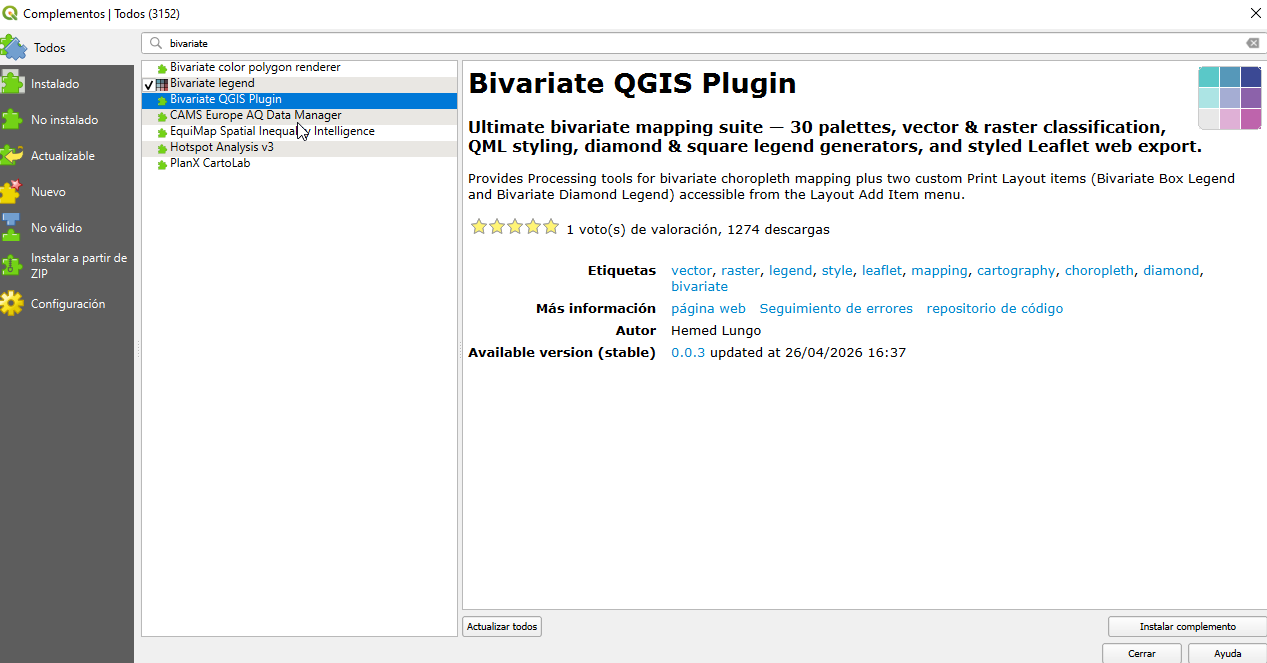Image resolution: width=1267 pixels, height=663 pixels.
Task: Switch to the Instalado tab
Action: 67,84
